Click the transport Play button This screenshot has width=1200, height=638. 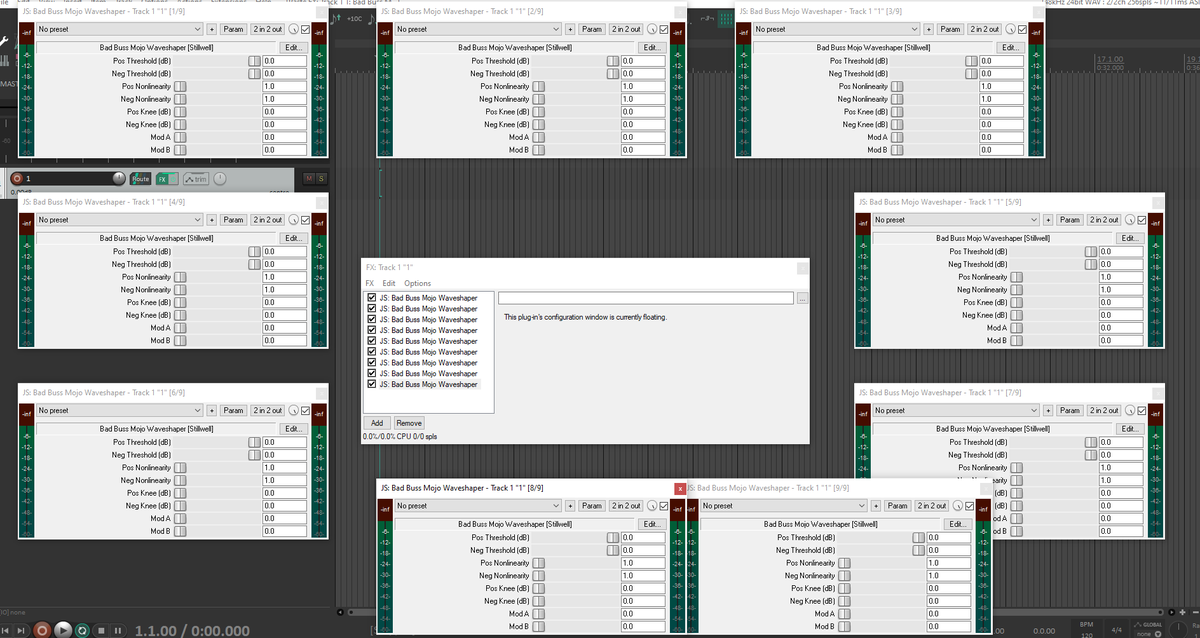(x=63, y=631)
